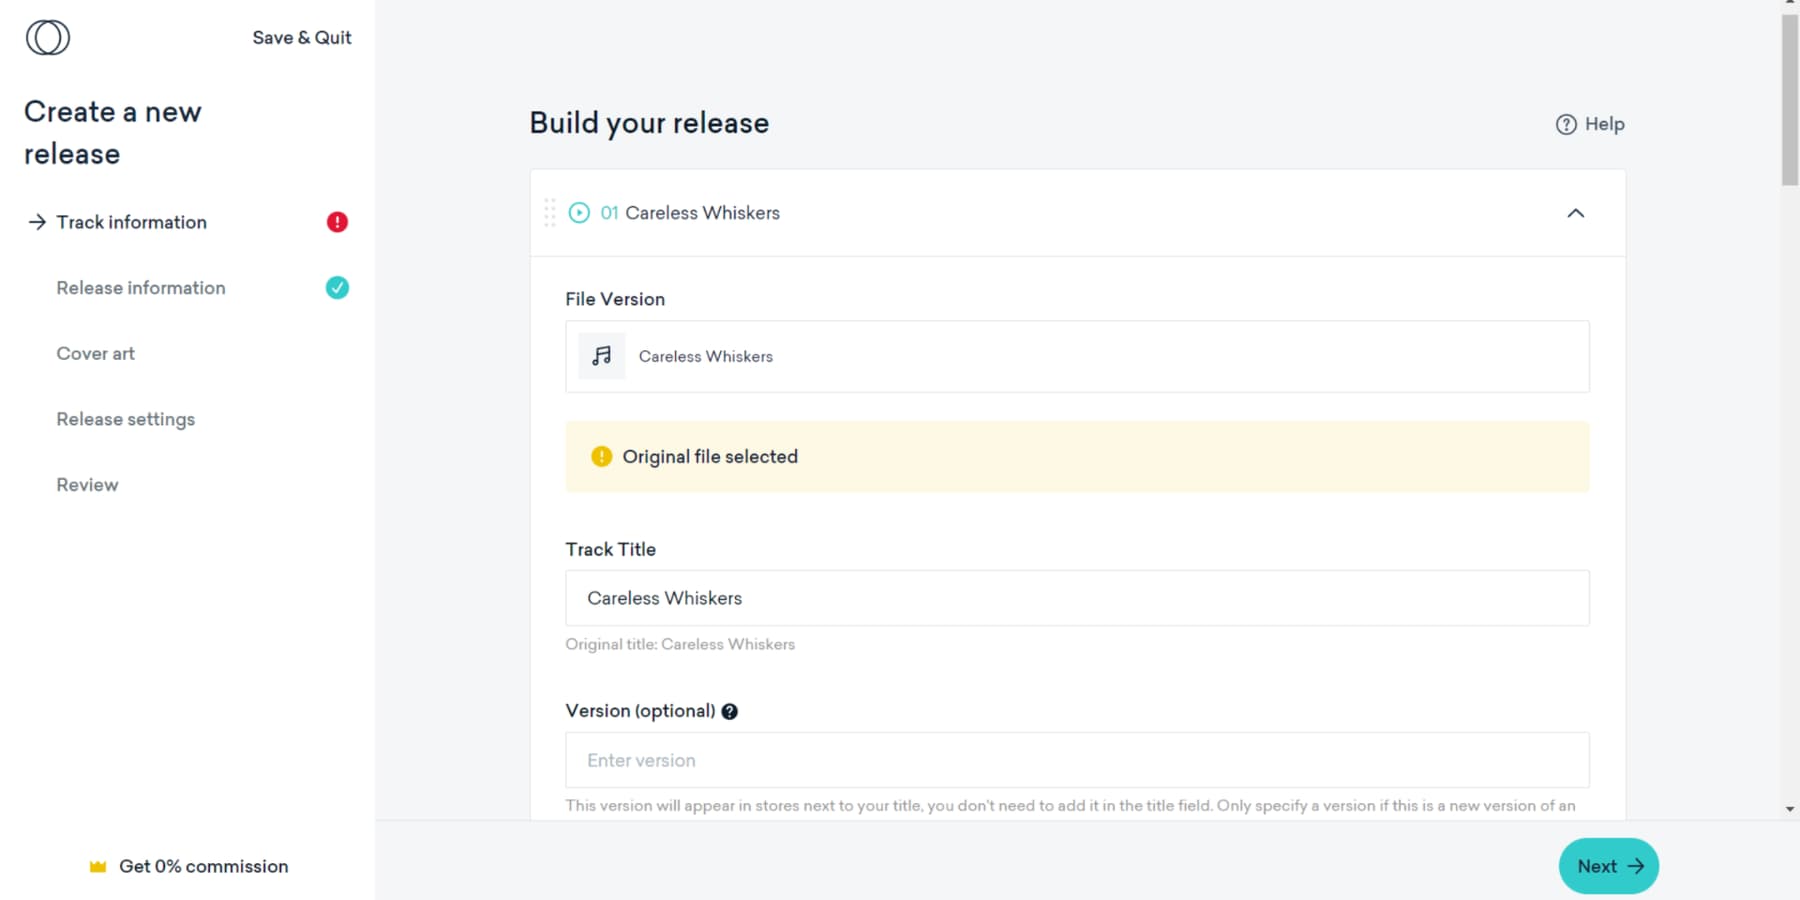Click the drag handle beside track 01

[548, 212]
